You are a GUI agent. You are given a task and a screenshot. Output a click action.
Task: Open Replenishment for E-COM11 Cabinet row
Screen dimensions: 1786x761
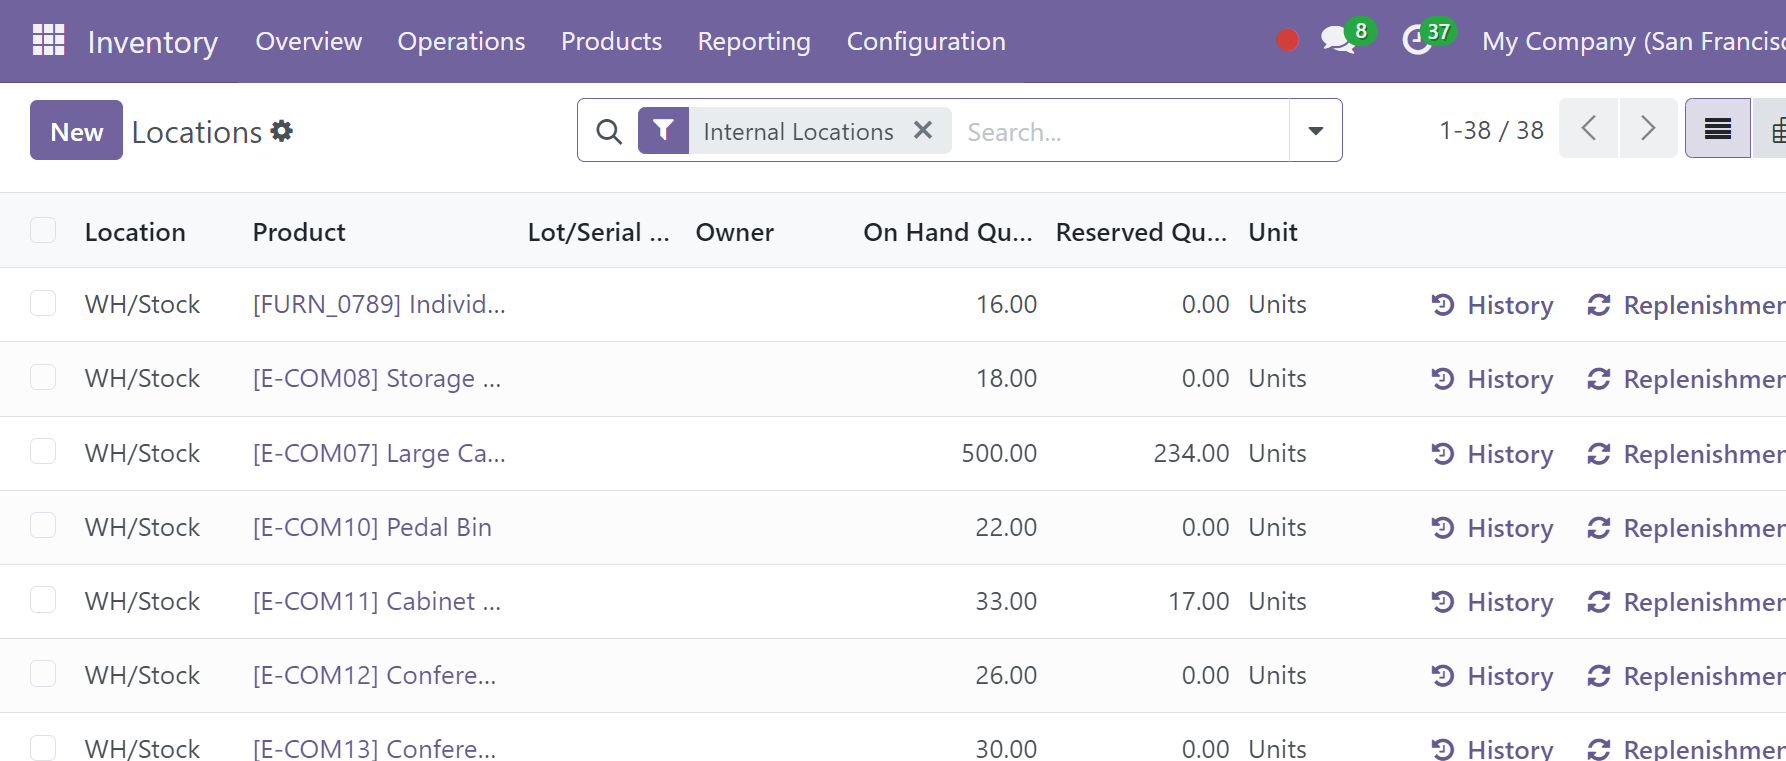pyautogui.click(x=1686, y=602)
